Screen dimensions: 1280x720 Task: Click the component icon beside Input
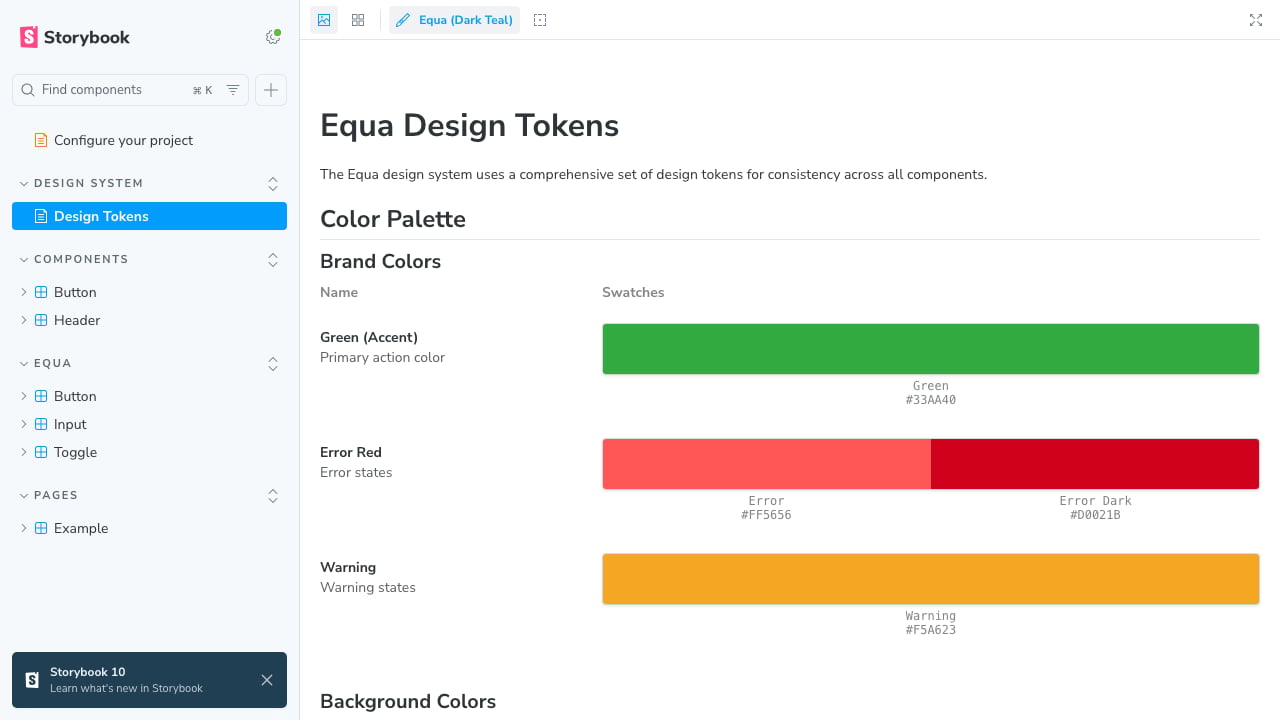(x=41, y=424)
